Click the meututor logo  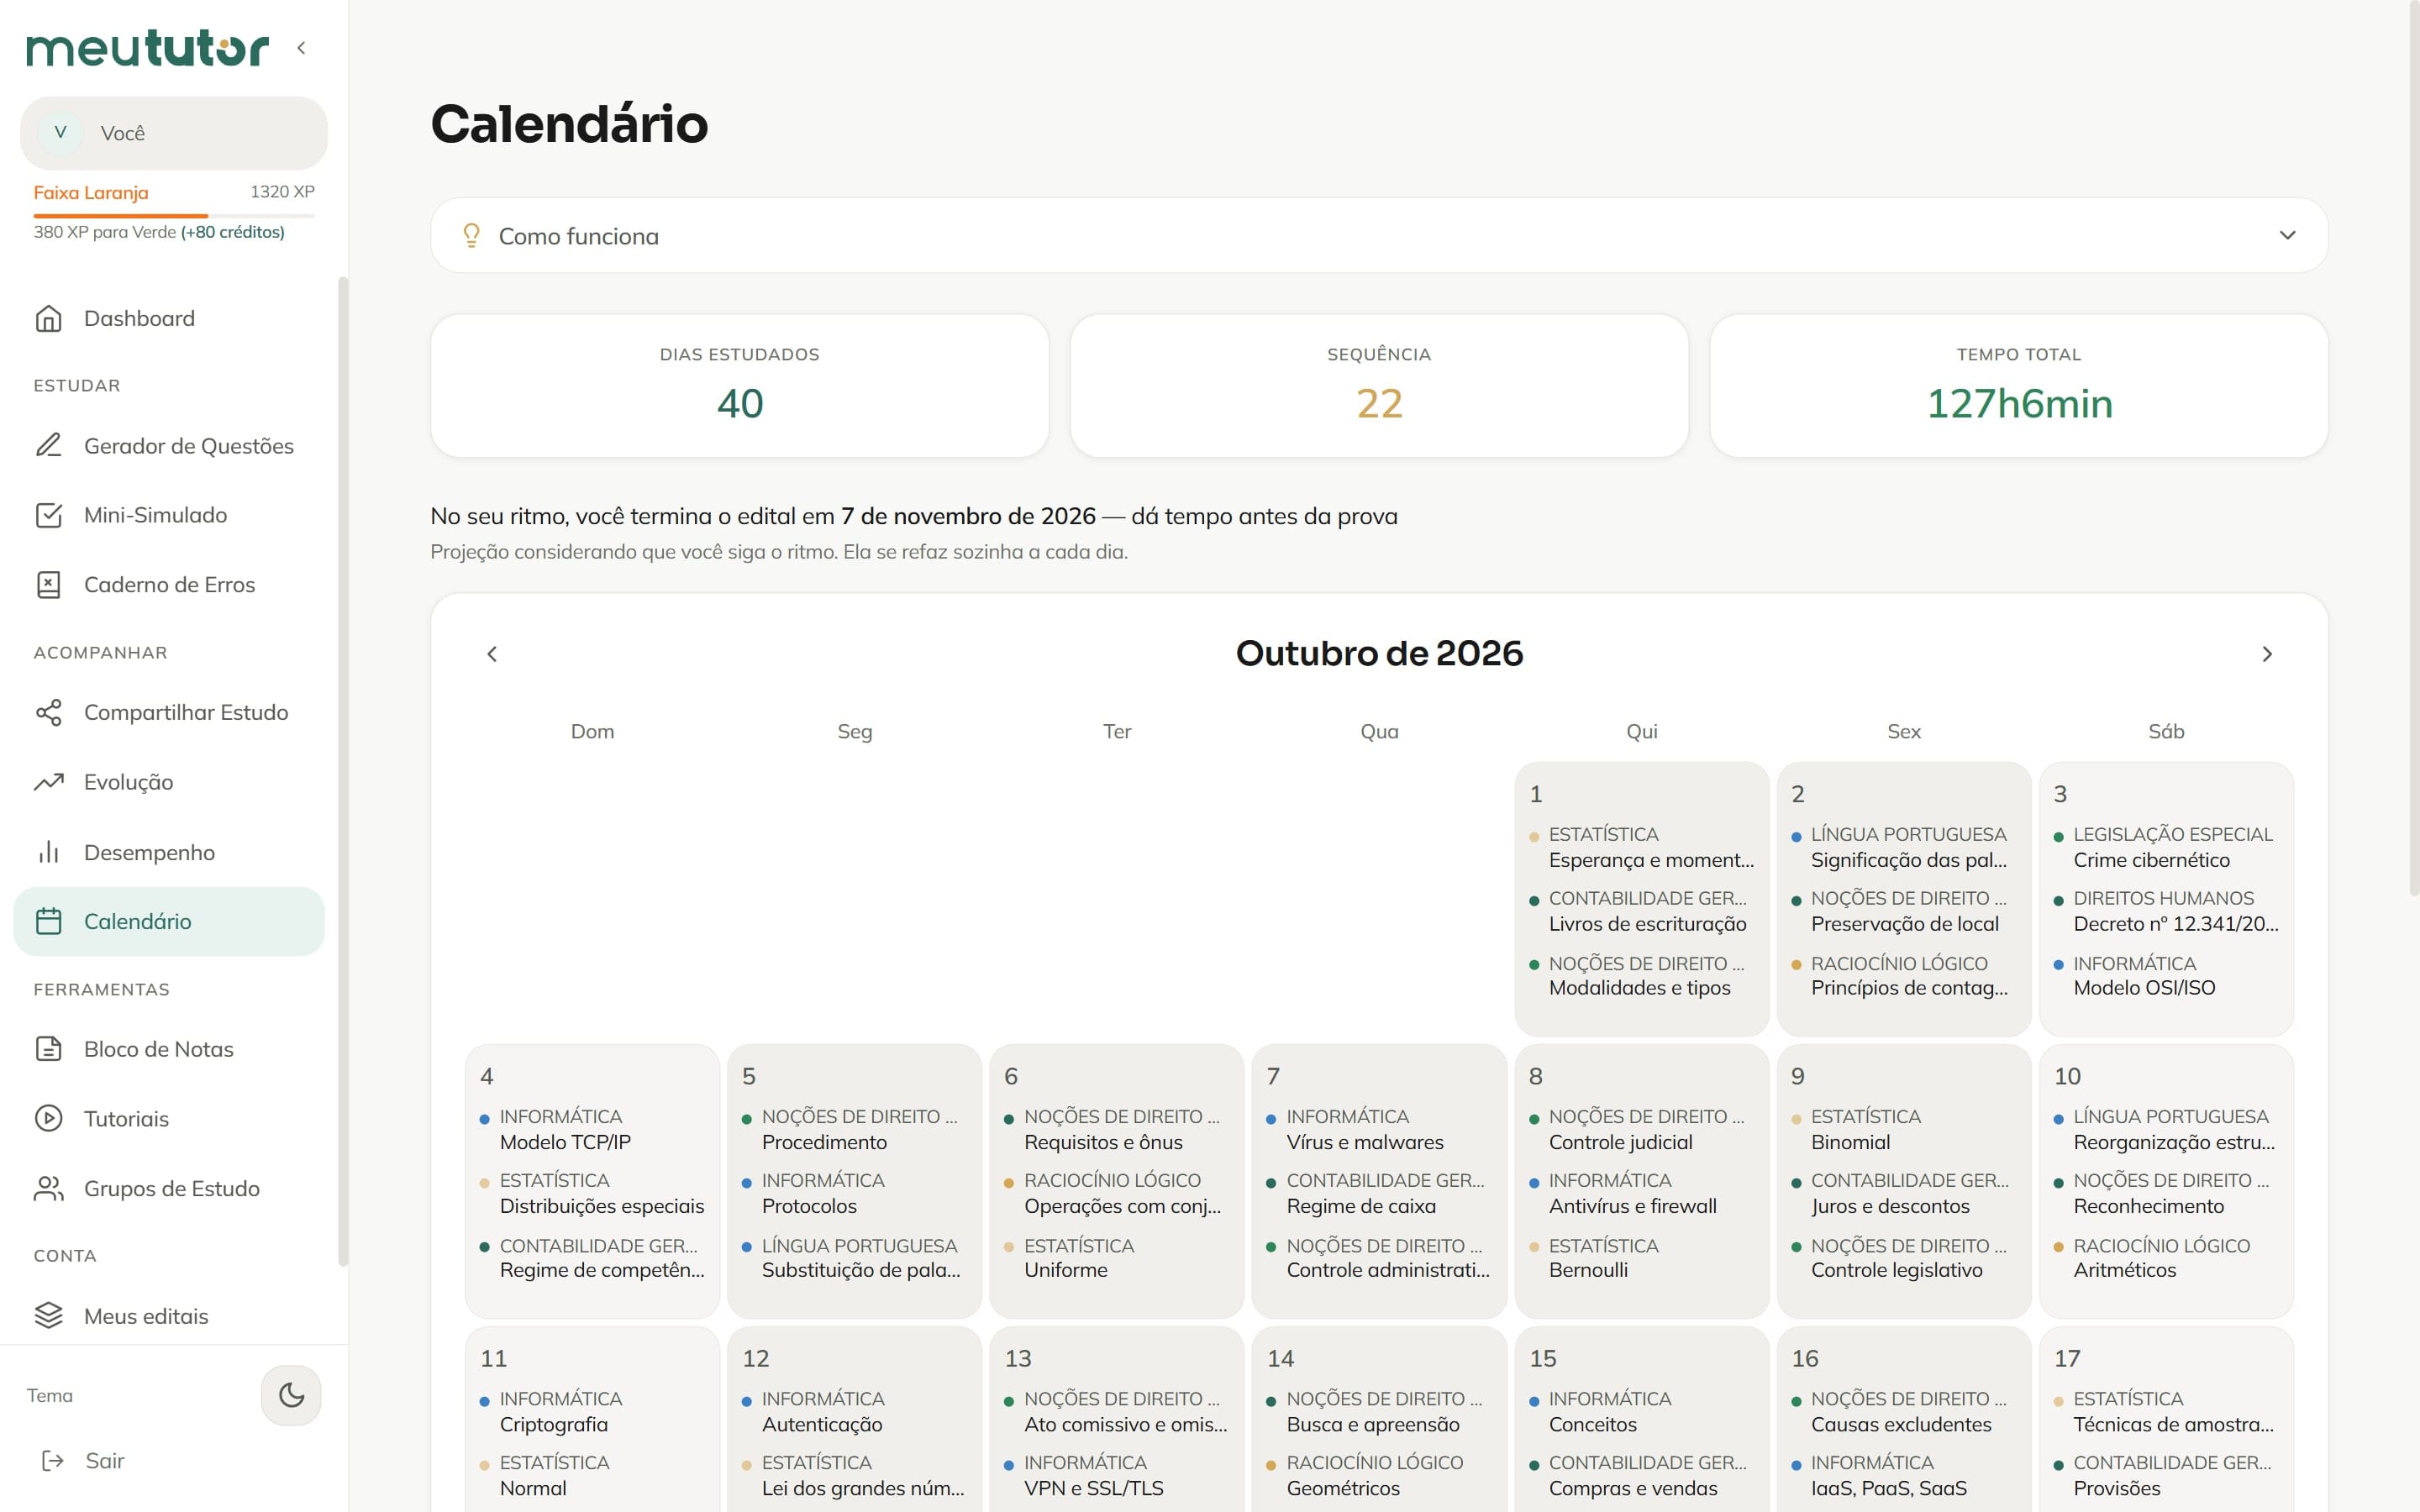[147, 47]
